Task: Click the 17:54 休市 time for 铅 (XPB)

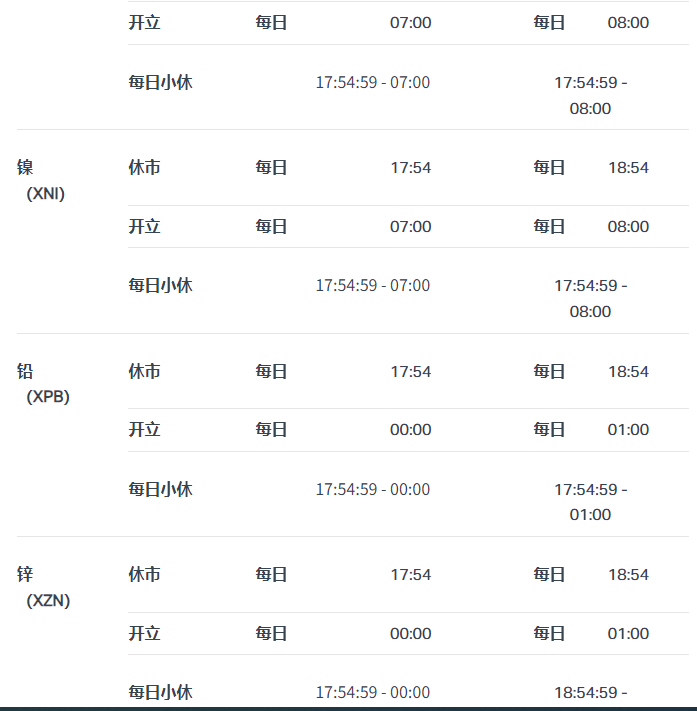Action: point(410,372)
